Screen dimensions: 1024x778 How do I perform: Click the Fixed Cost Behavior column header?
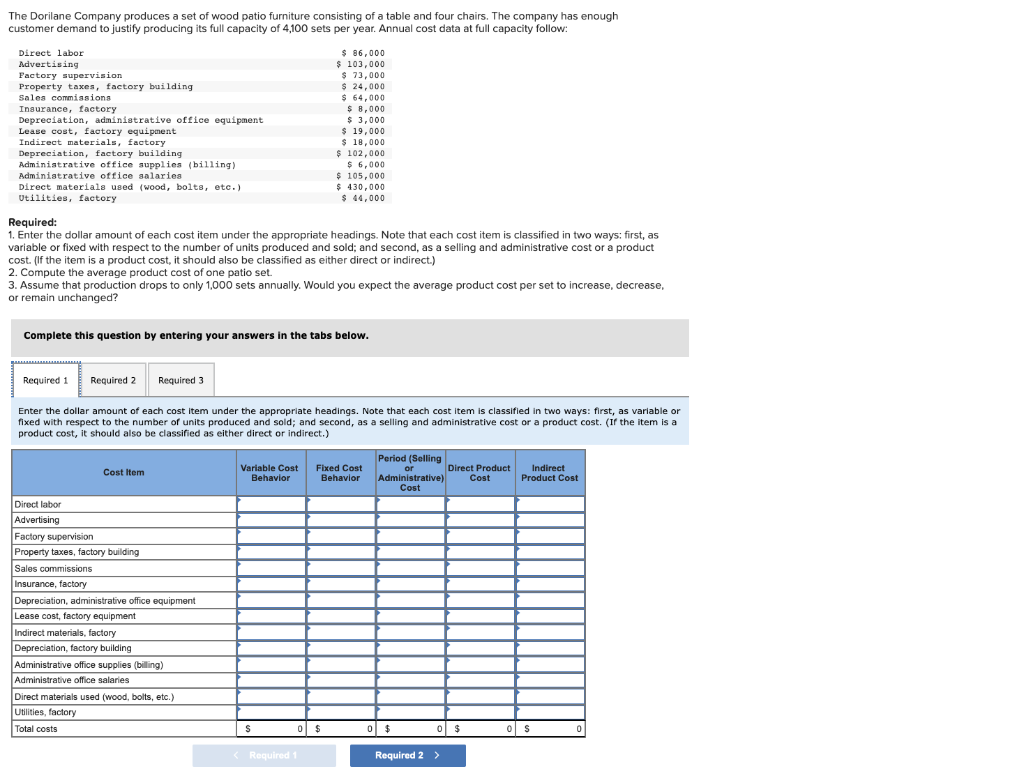click(340, 473)
